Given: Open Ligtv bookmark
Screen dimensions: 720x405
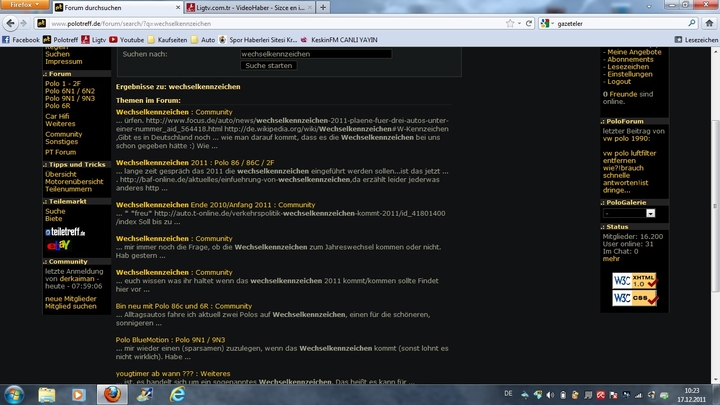Looking at the screenshot, I should pos(94,40).
